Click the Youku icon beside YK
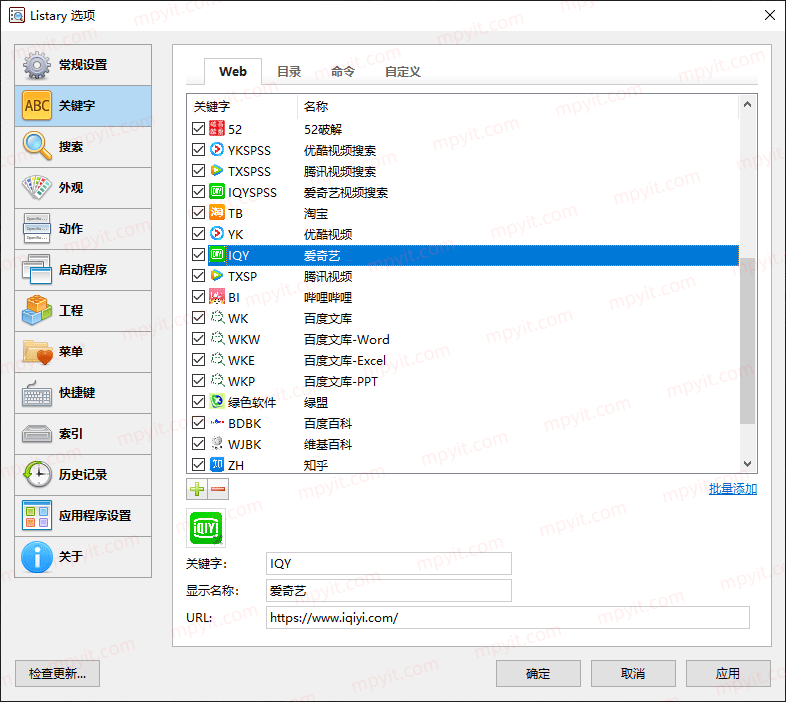Viewport: 786px width, 702px height. [x=217, y=234]
